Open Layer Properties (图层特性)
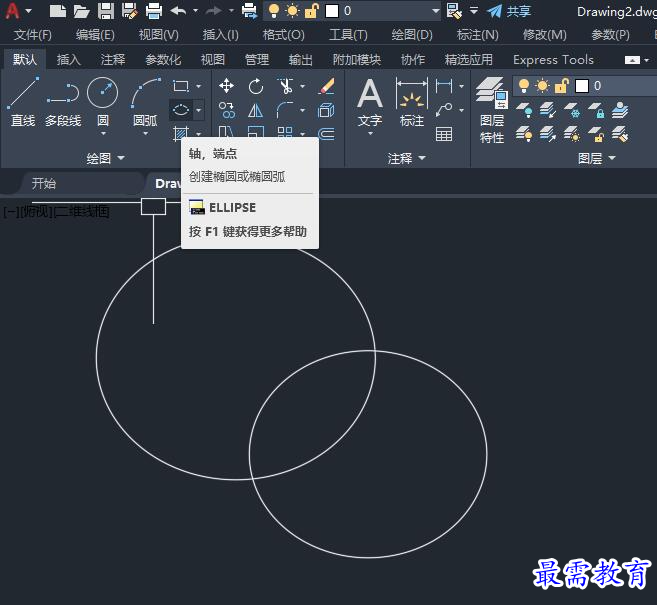This screenshot has height=605, width=657. (492, 110)
